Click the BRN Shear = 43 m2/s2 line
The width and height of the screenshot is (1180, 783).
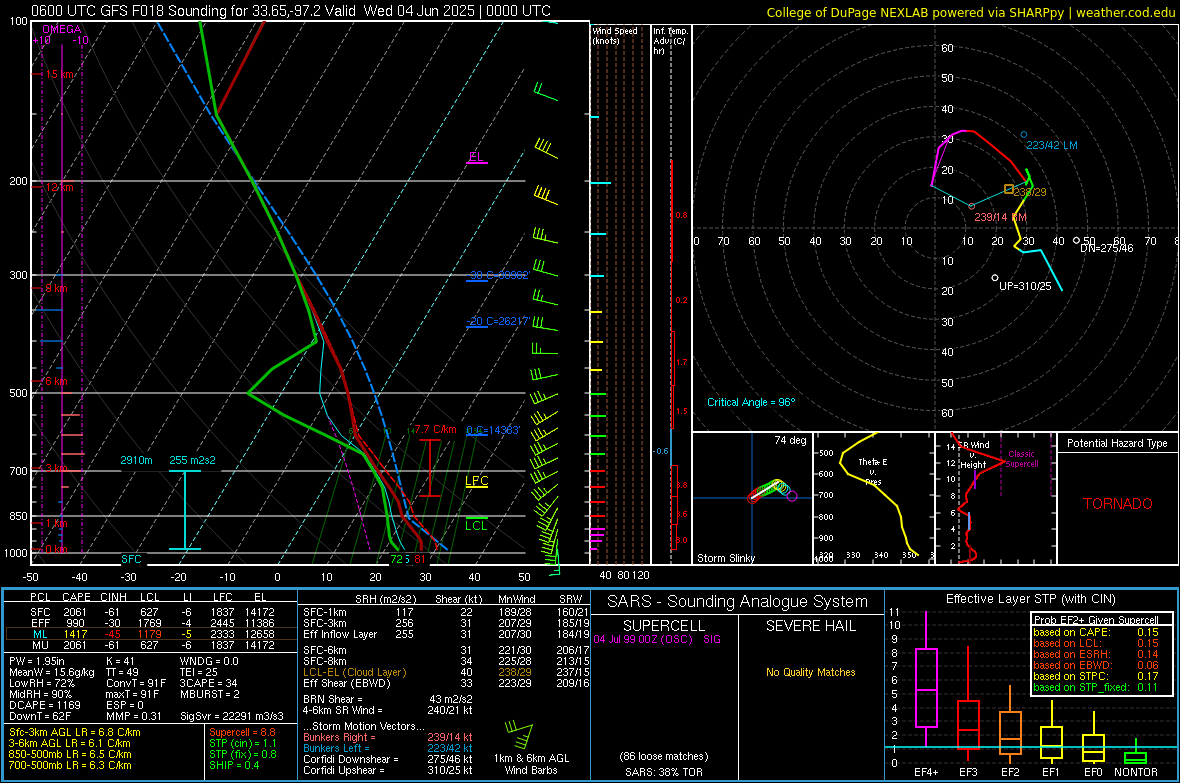point(388,699)
